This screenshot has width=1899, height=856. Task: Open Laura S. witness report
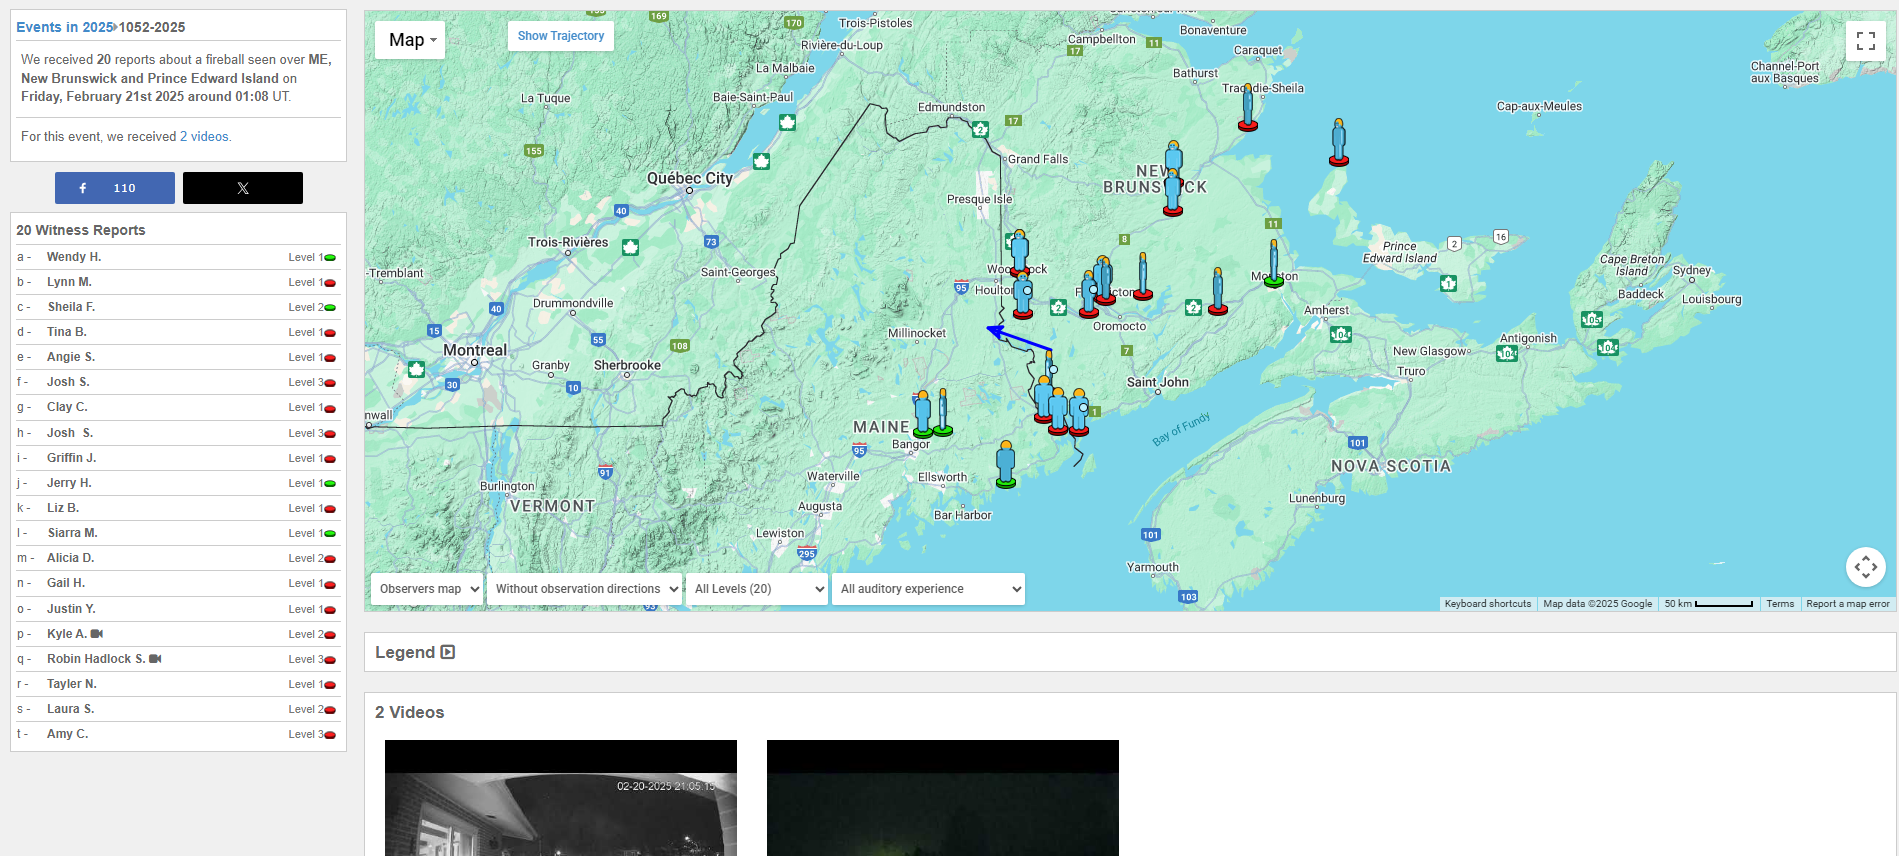(x=70, y=709)
